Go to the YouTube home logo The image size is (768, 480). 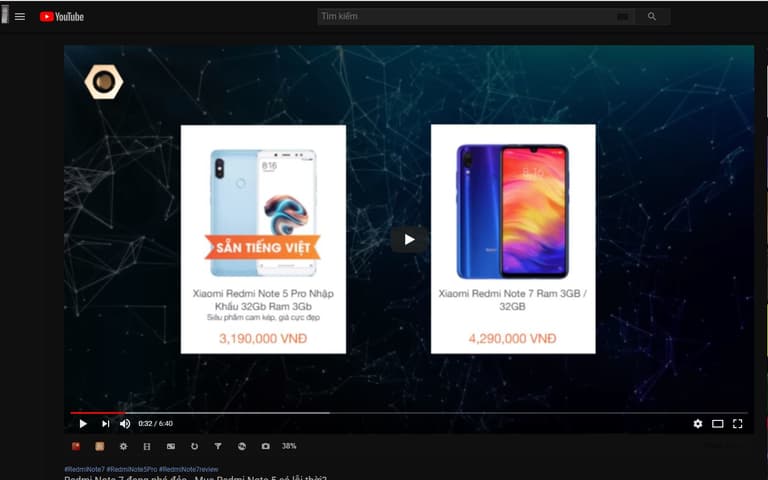(x=62, y=17)
